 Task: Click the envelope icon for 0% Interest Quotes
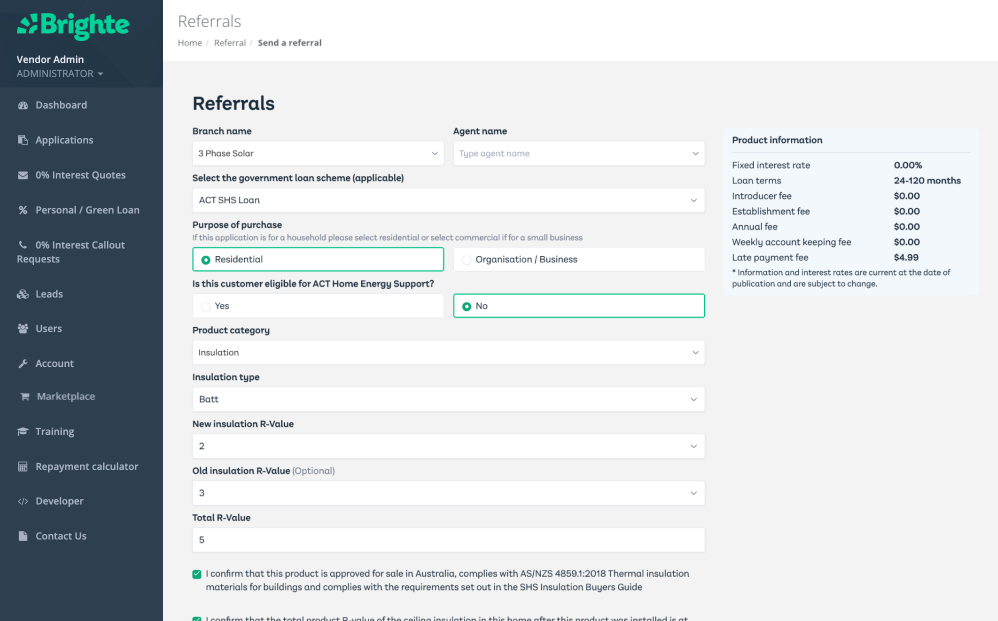pyautogui.click(x=23, y=175)
